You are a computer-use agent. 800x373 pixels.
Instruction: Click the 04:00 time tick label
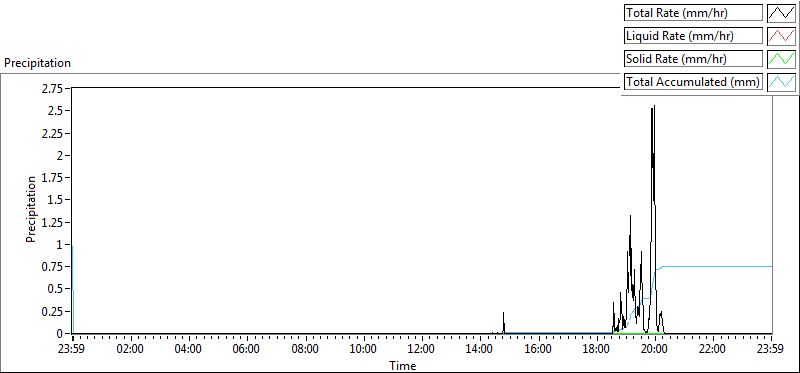(x=189, y=350)
